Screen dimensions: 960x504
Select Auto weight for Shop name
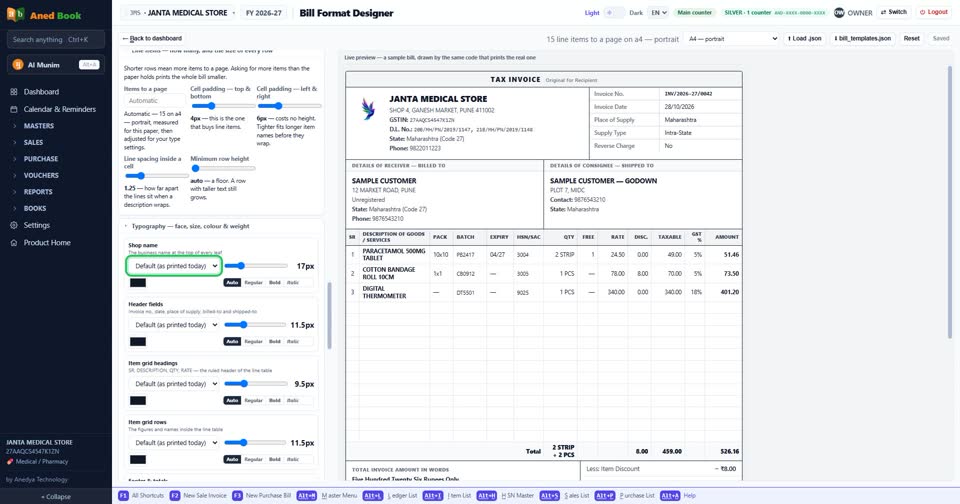[232, 282]
